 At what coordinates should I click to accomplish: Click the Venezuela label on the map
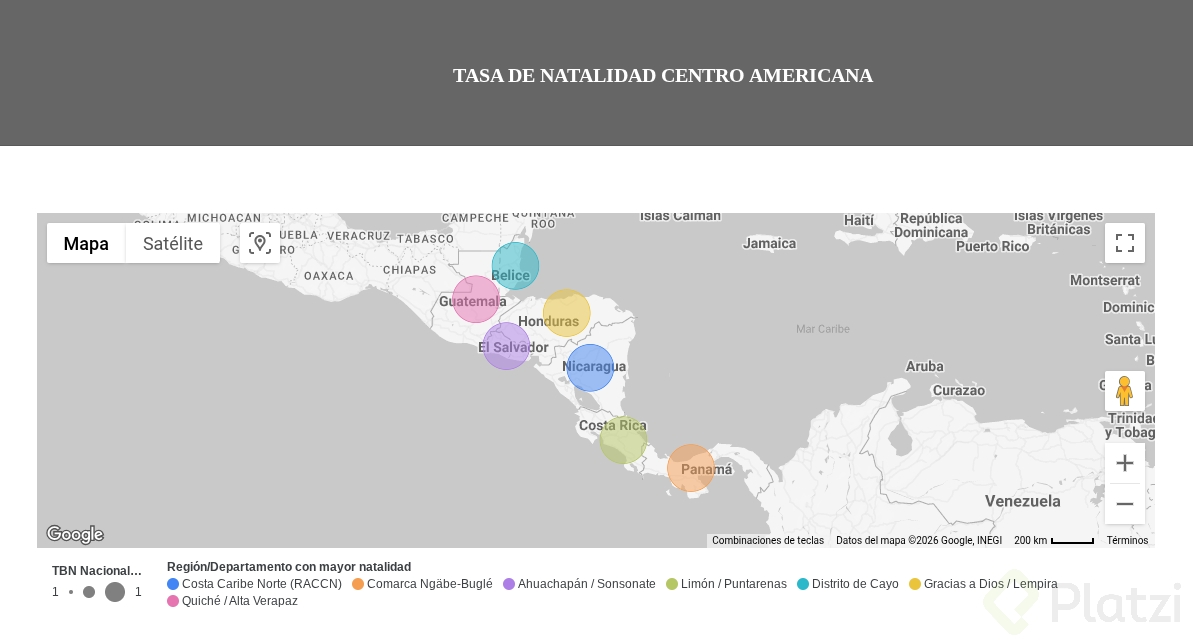click(1023, 501)
